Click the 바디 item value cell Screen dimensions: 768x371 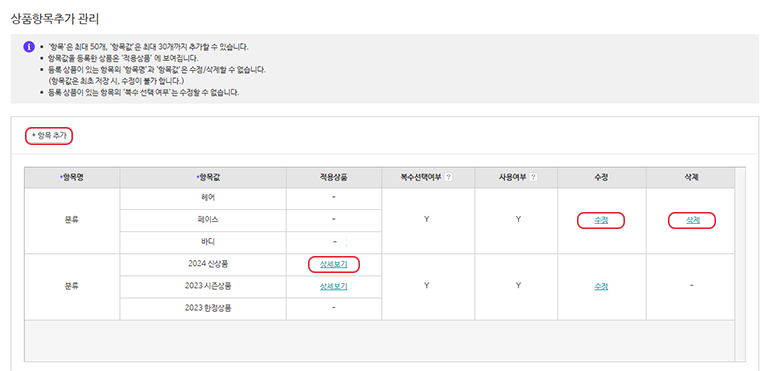tap(203, 243)
